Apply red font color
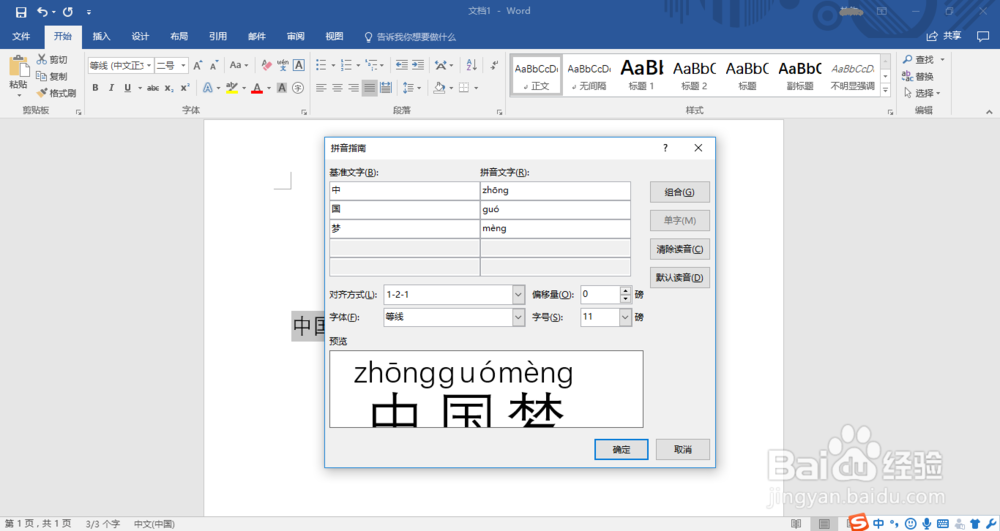Image resolution: width=1000 pixels, height=531 pixels. tap(257, 88)
